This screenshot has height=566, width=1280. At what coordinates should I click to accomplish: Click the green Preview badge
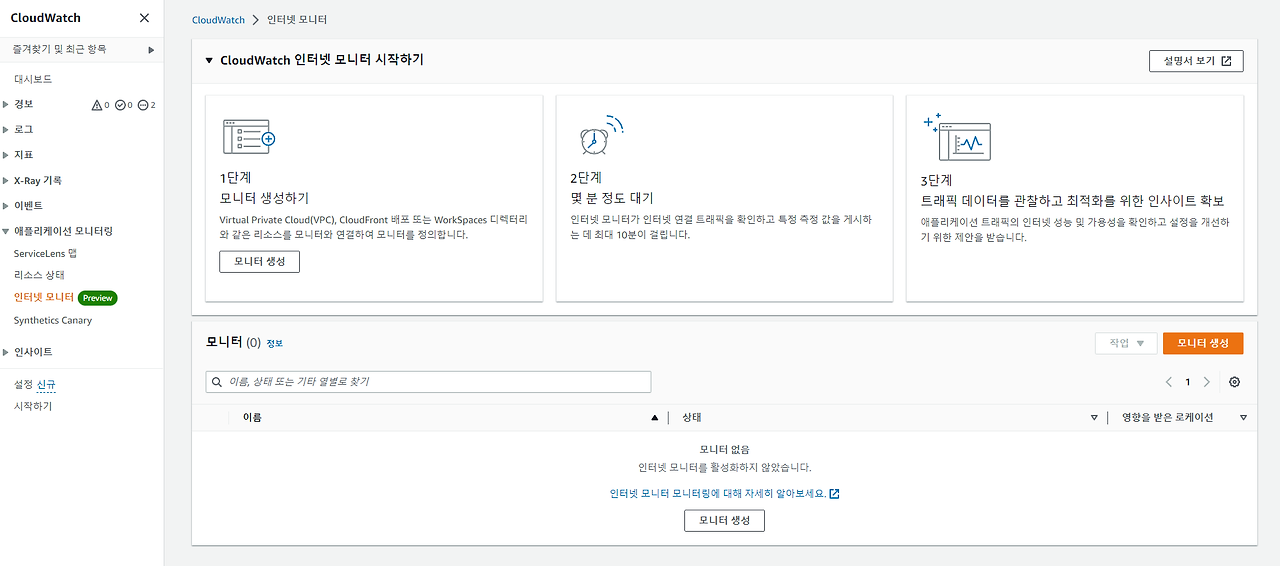[98, 298]
